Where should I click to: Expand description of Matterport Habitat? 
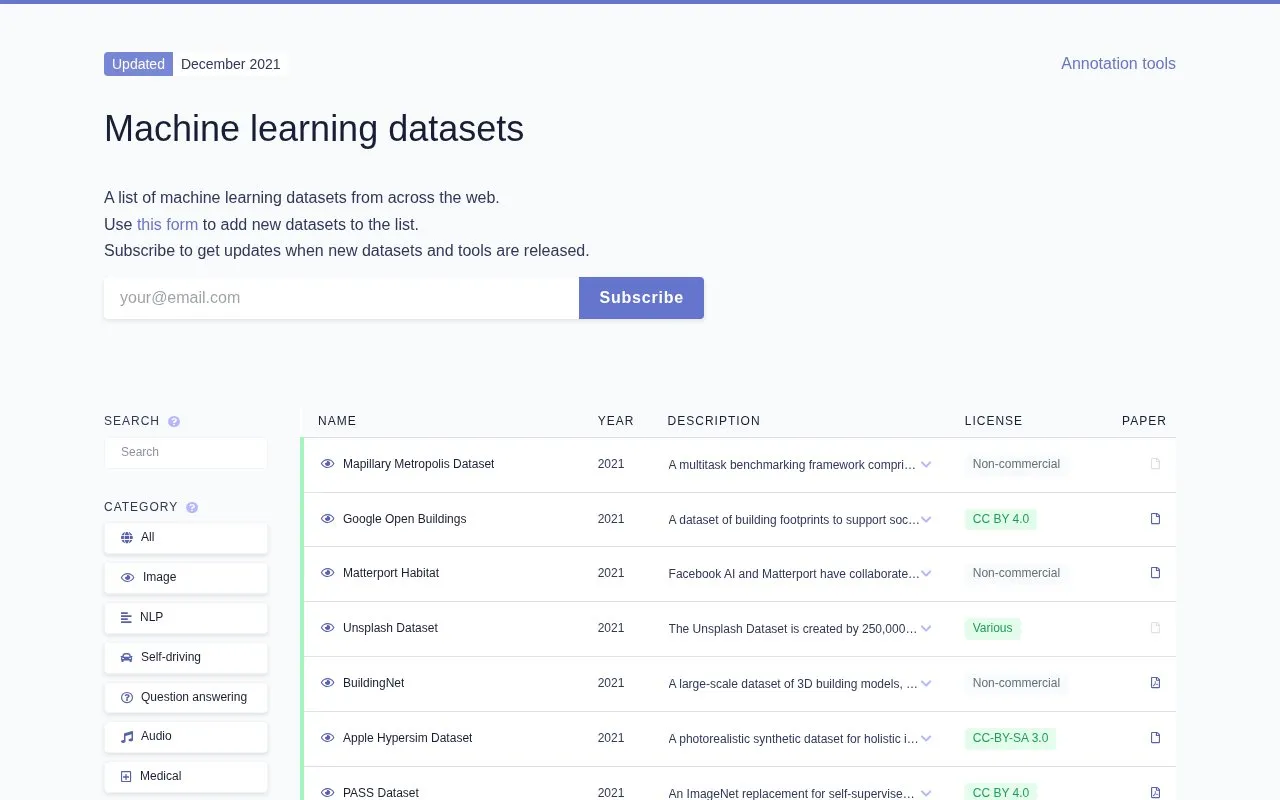coord(926,573)
